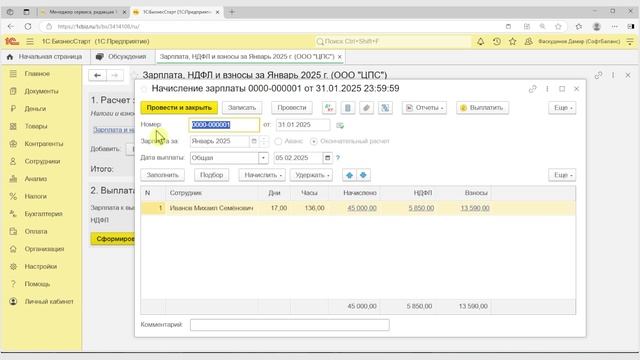This screenshot has width=640, height=360.
Task: Open notifications bell in 1C header
Action: point(481,42)
